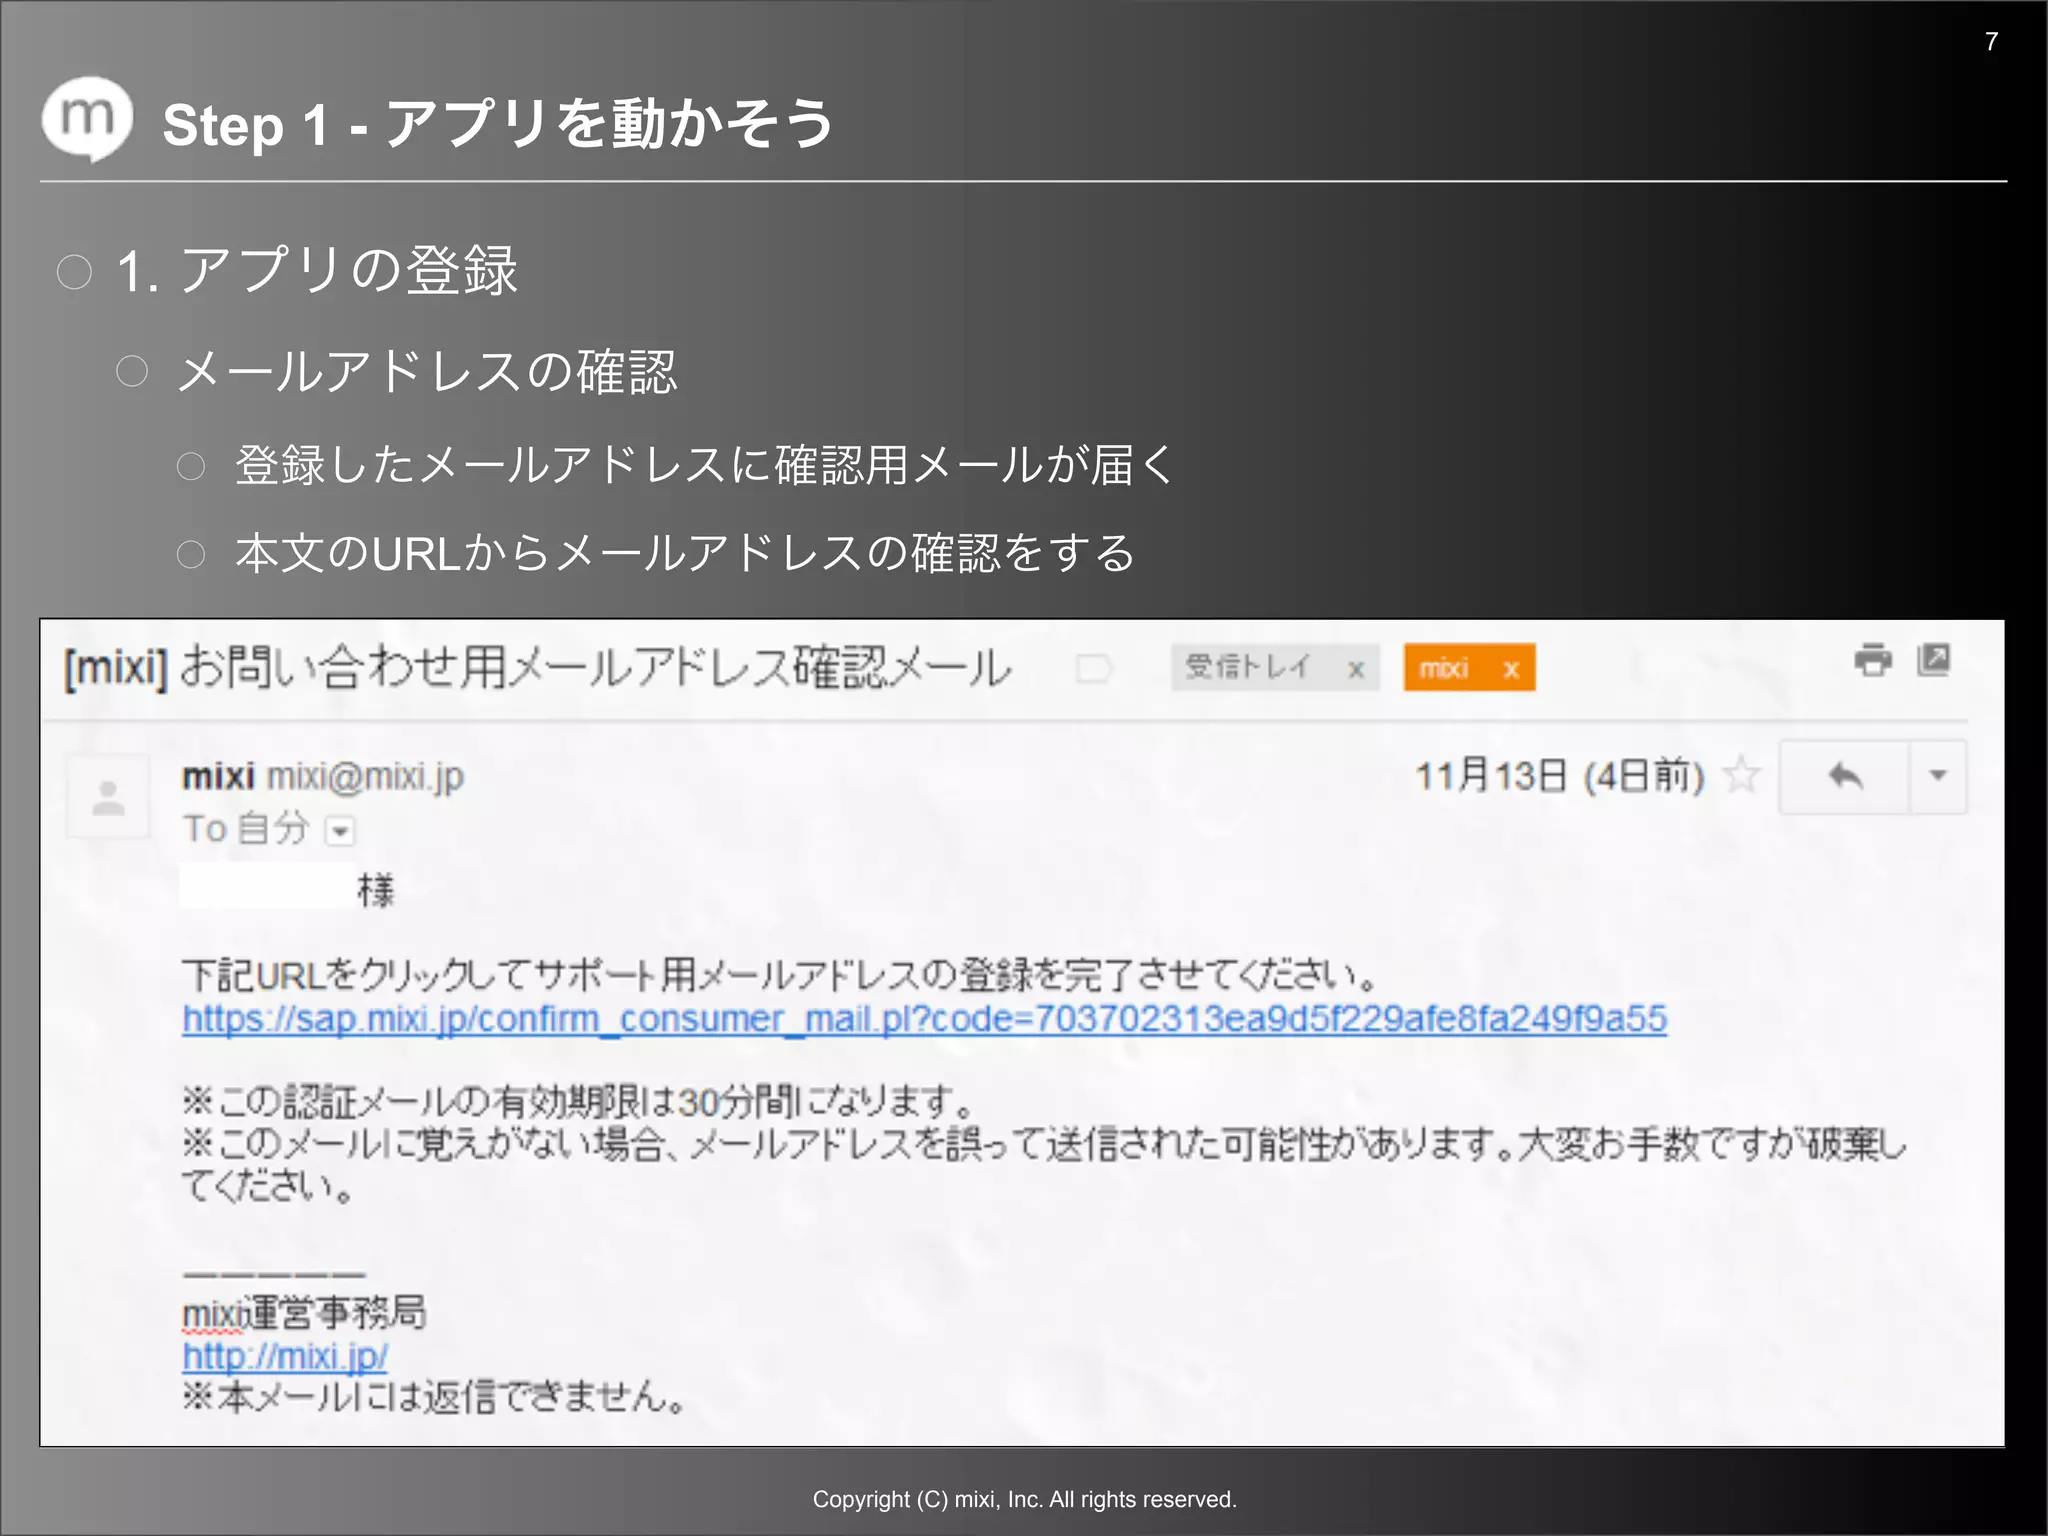Click the slide page number 7
The width and height of the screenshot is (2048, 1536).
(1990, 42)
